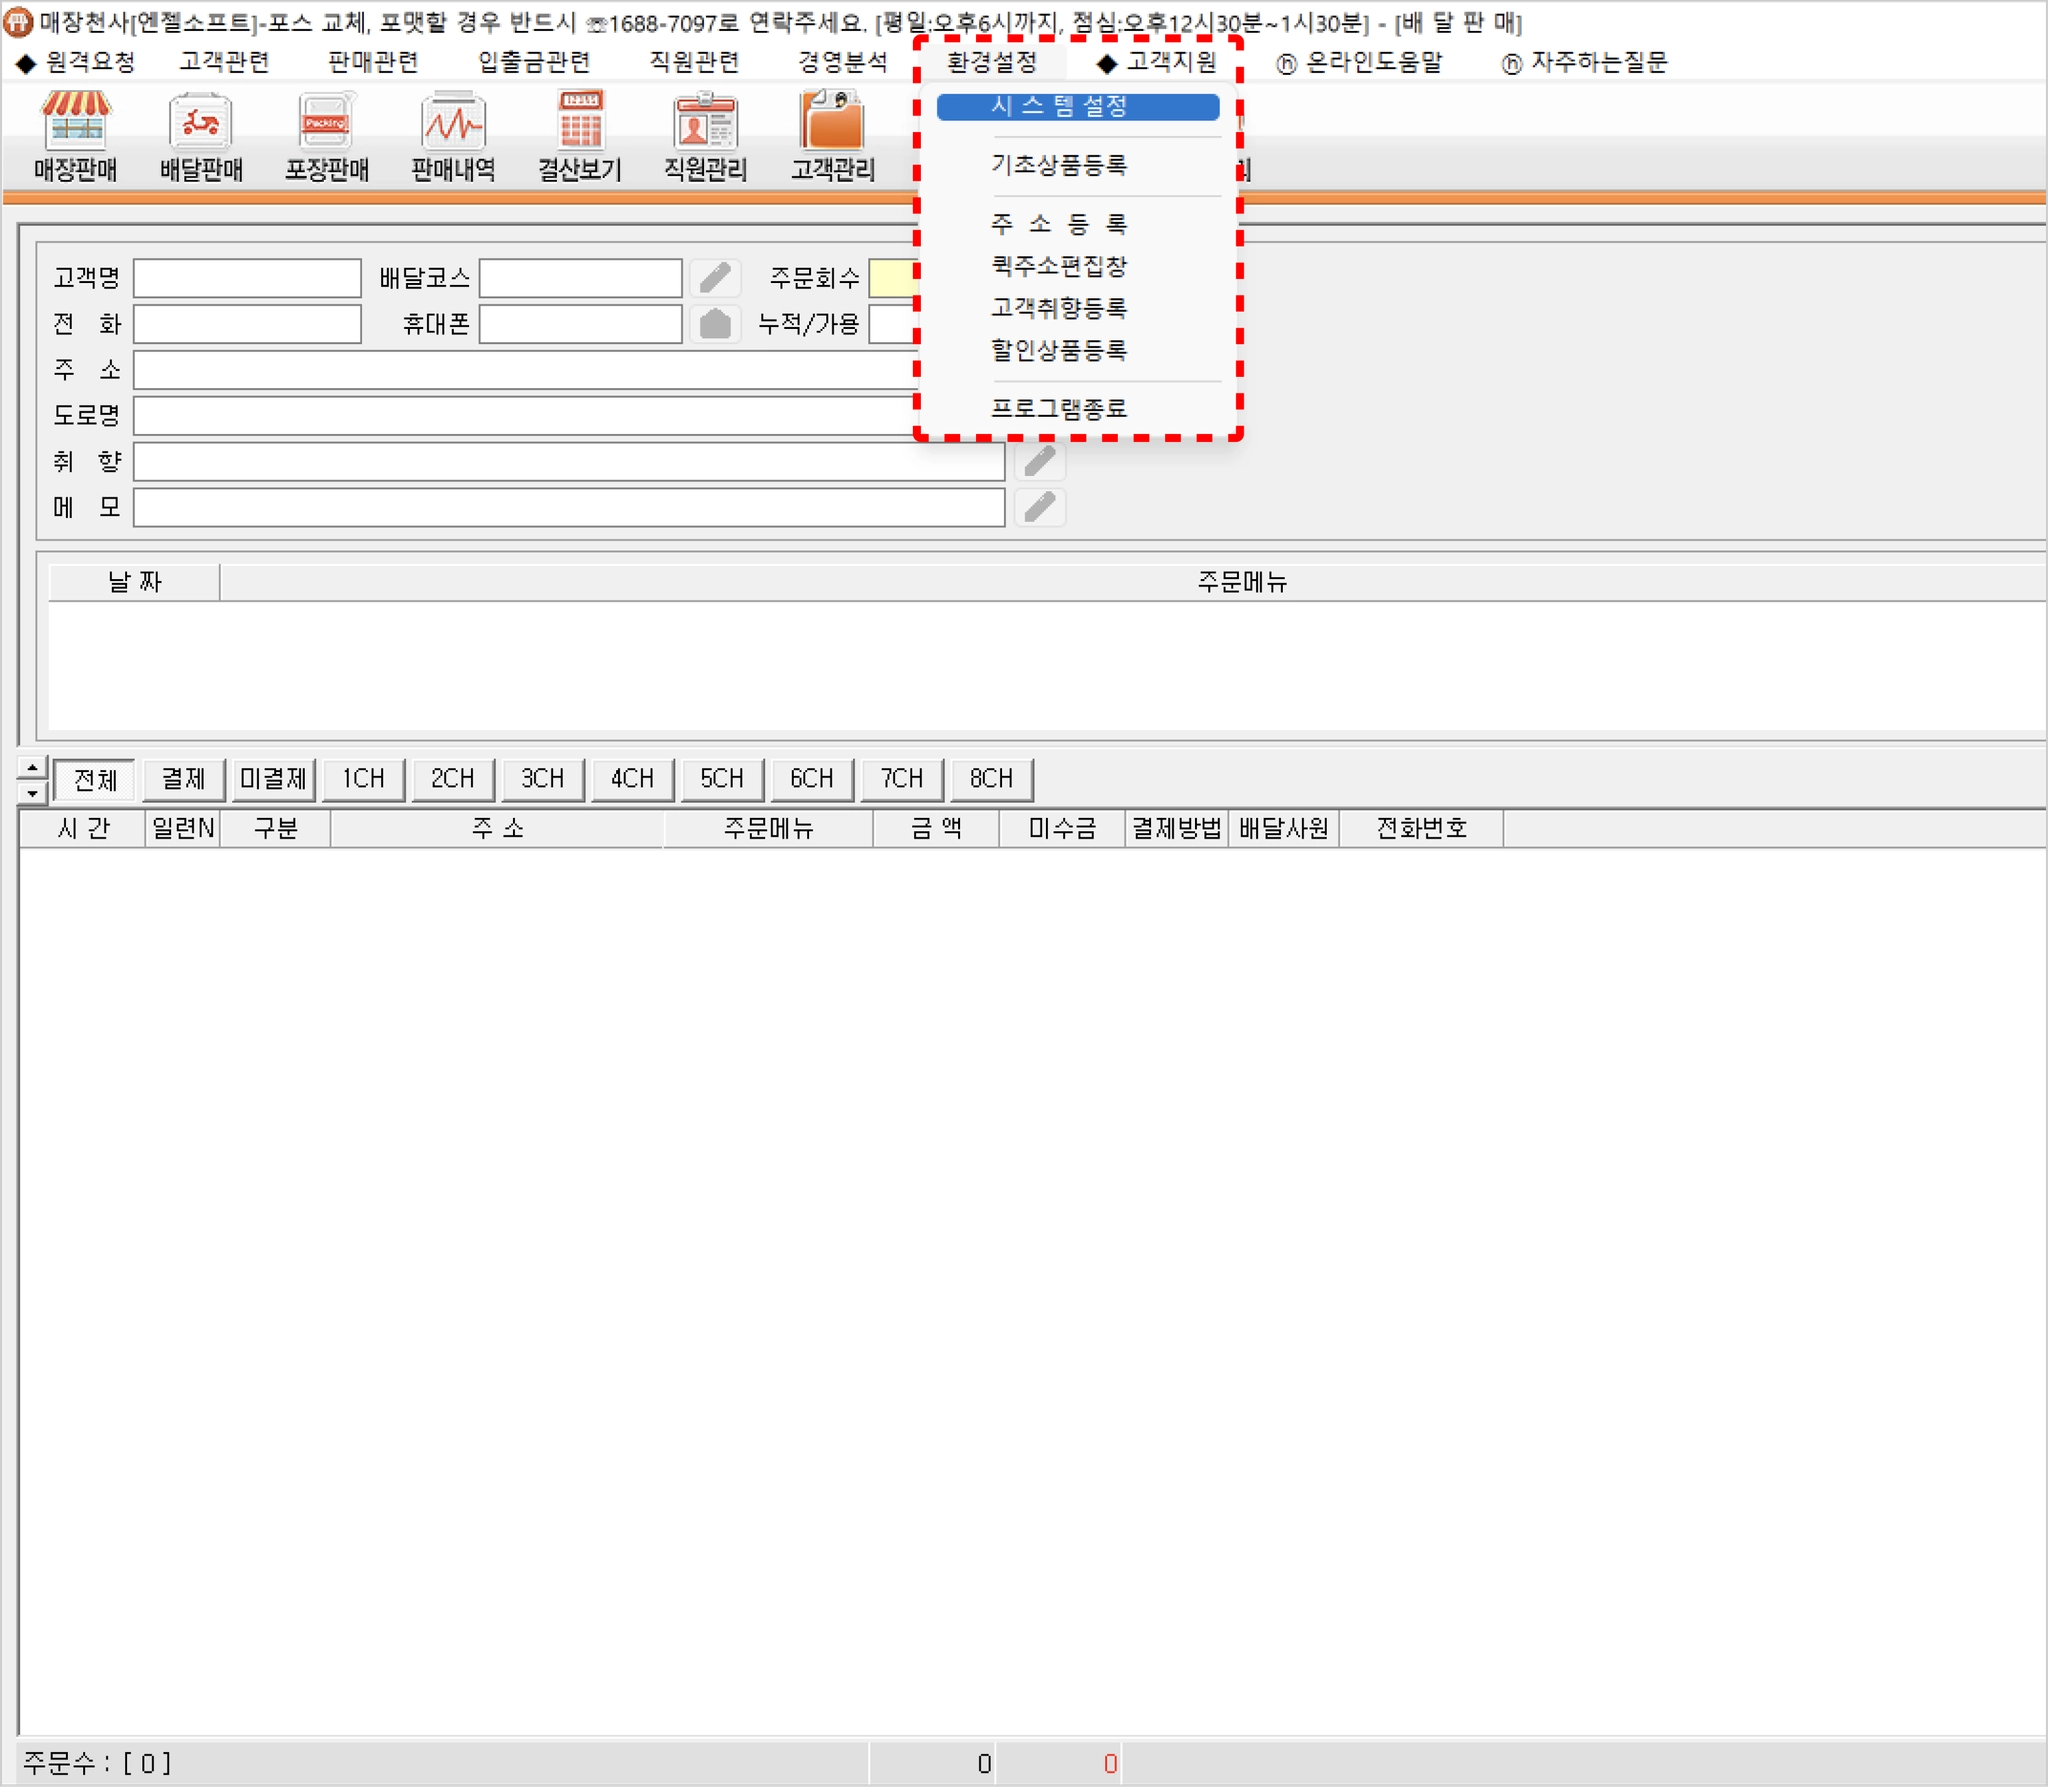
Task: Open the 판매관련 menu bar item
Action: (x=373, y=62)
